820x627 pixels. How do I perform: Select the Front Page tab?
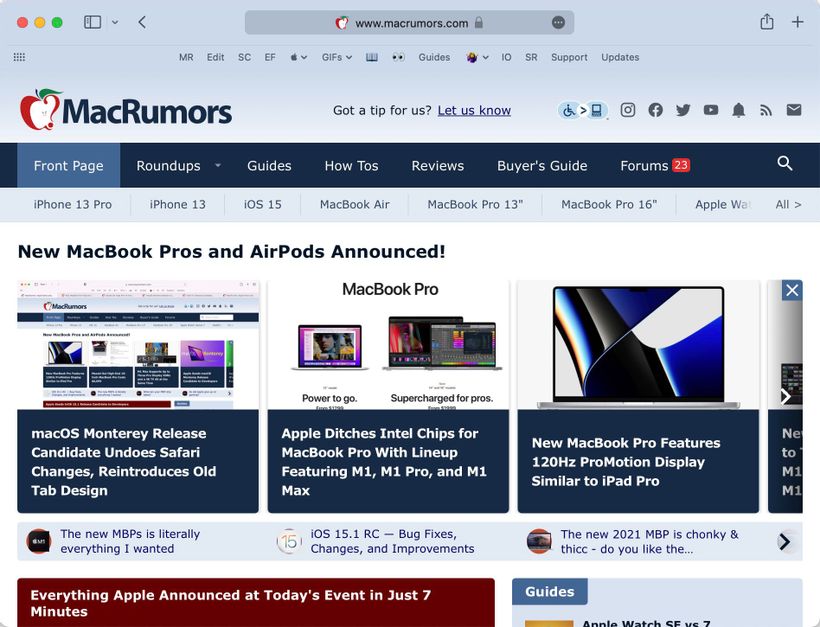[x=69, y=165]
